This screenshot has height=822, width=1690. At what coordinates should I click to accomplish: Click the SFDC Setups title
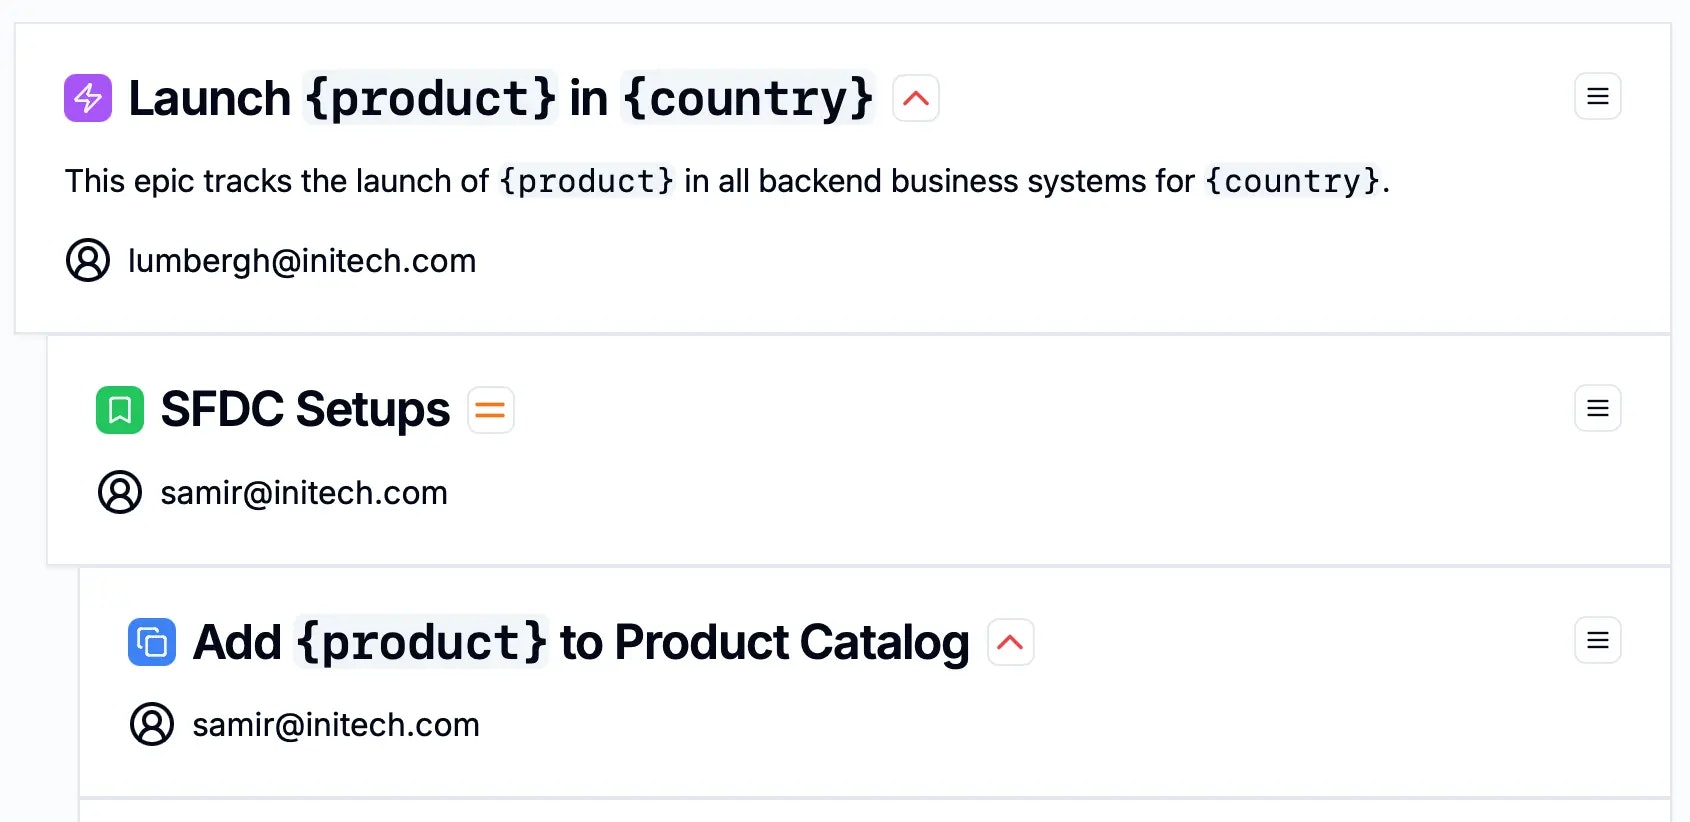click(305, 409)
